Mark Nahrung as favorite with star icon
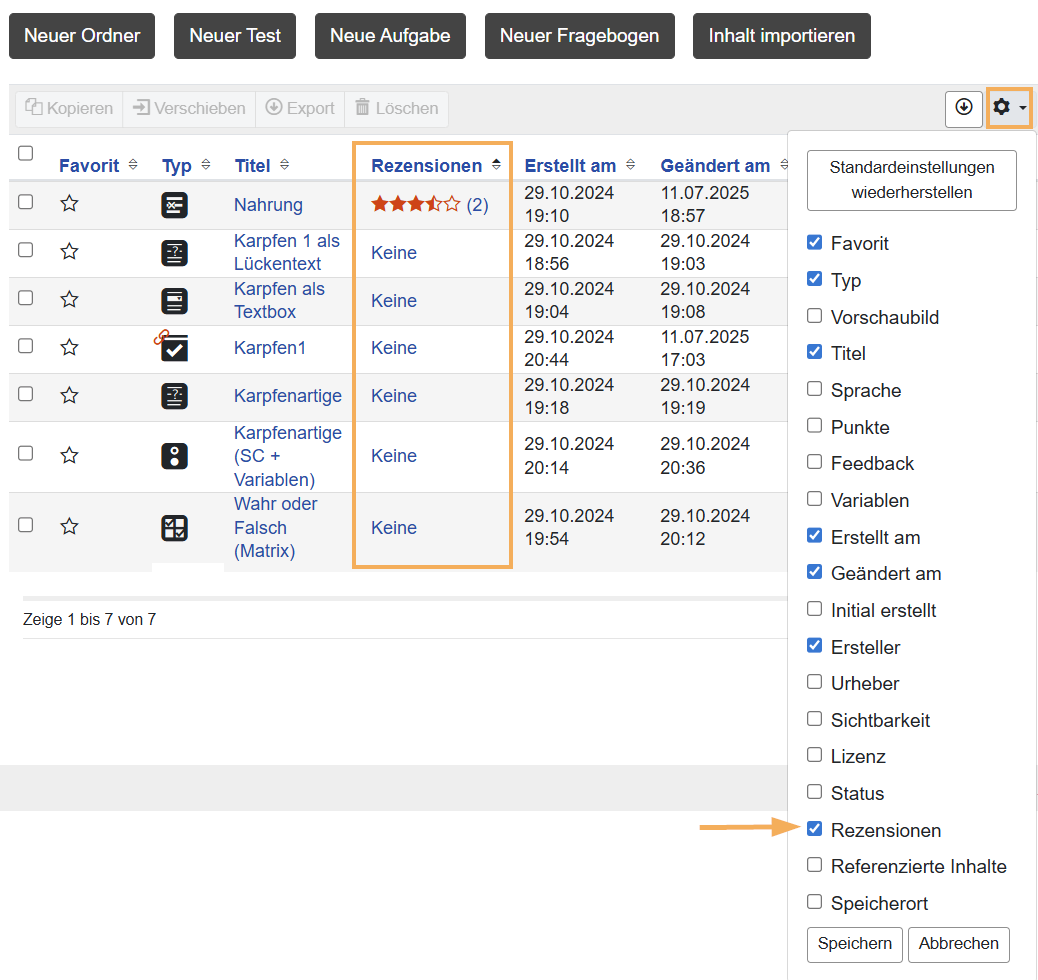Screen dimensions: 1038x980 (69, 204)
